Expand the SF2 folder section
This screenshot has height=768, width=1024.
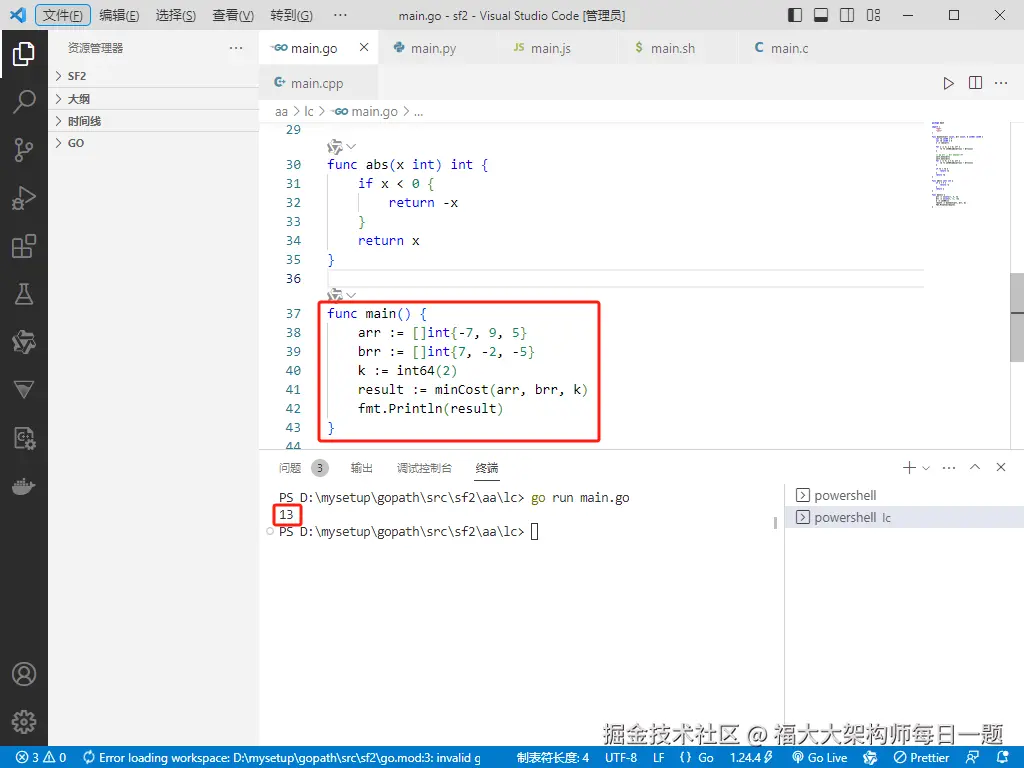pyautogui.click(x=154, y=76)
